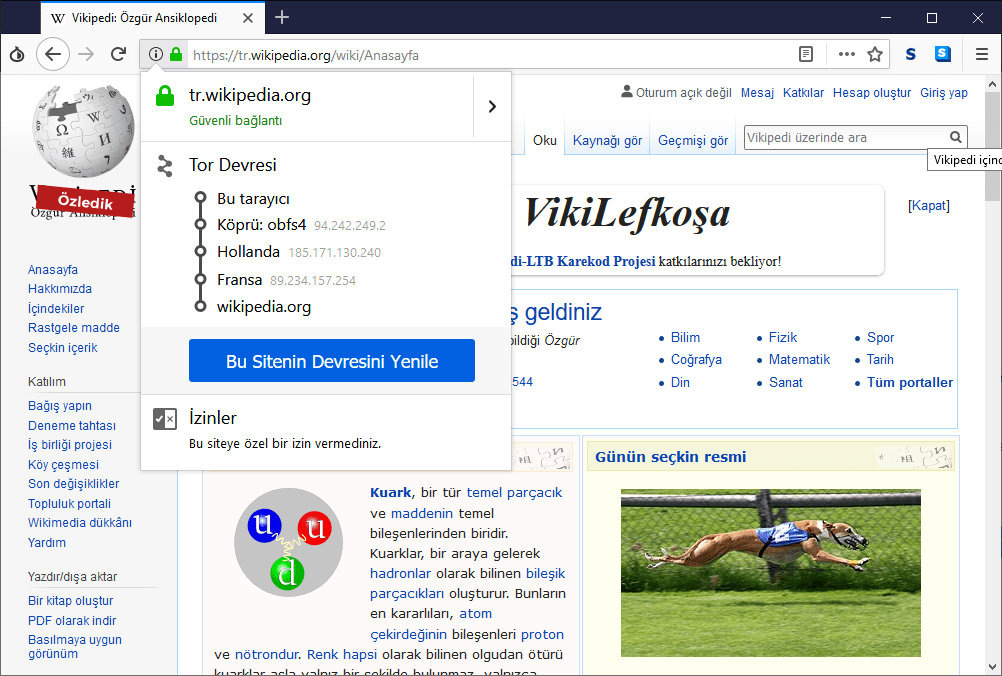The height and width of the screenshot is (676, 1002).
Task: Dismiss banner via Kapat link
Action: (x=928, y=206)
